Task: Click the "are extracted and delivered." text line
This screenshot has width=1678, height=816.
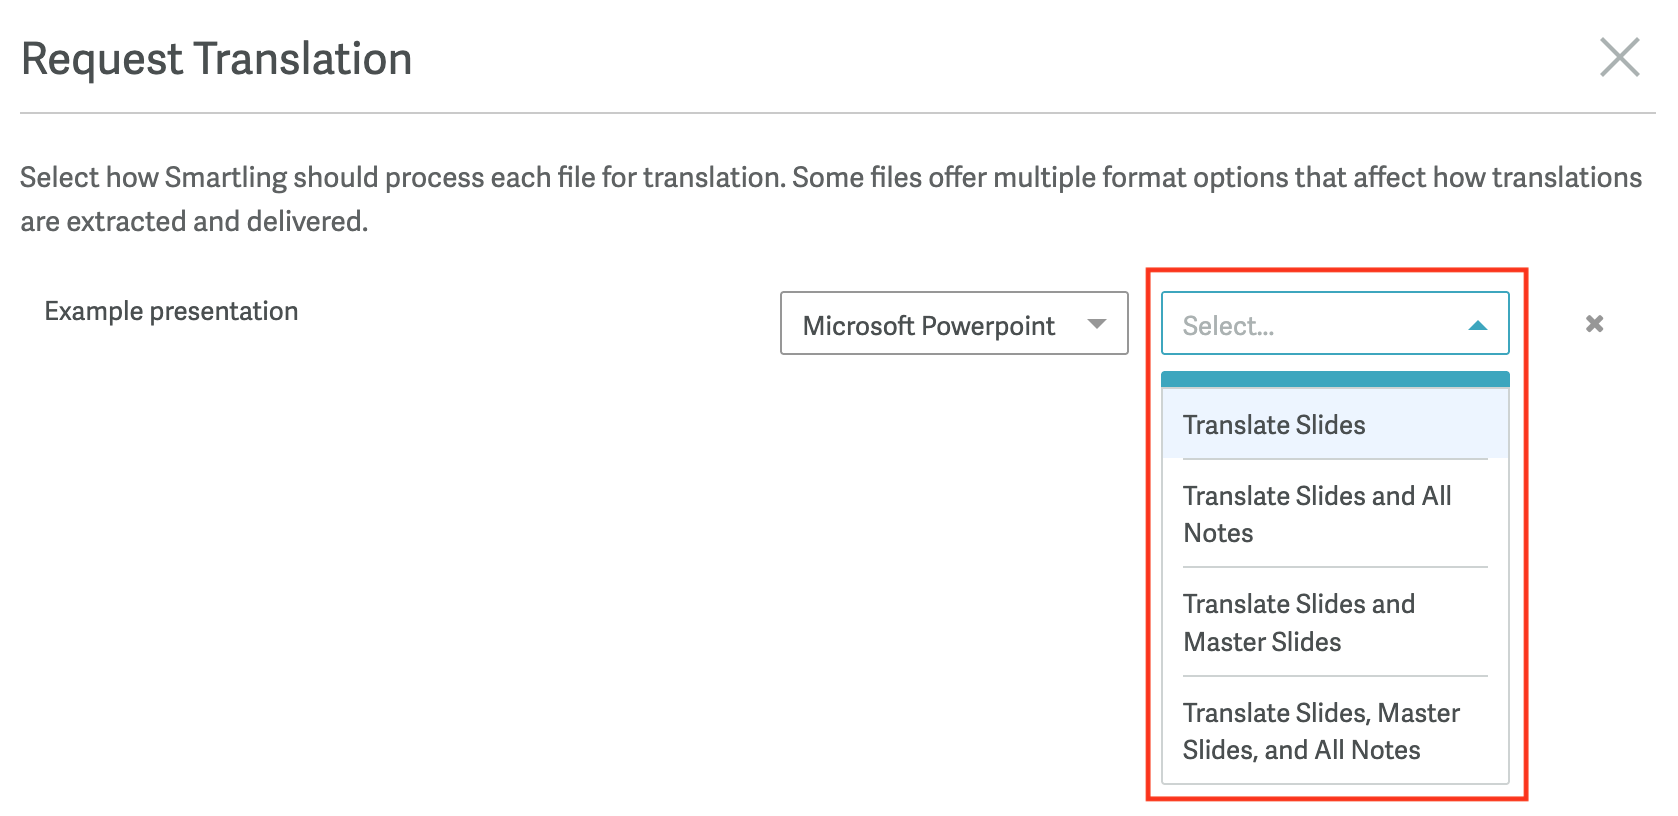Action: (x=194, y=221)
